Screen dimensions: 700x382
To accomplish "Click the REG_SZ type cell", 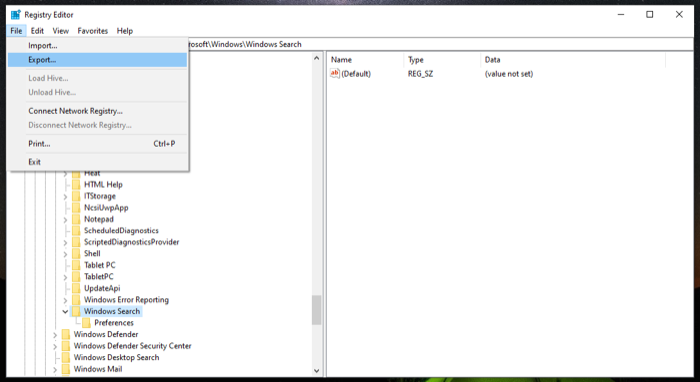I will (x=420, y=74).
